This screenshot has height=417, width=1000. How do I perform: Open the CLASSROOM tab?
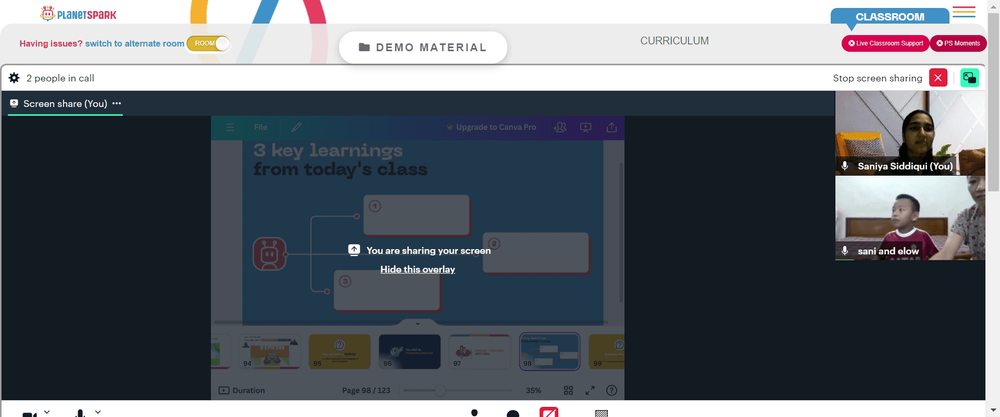click(890, 17)
